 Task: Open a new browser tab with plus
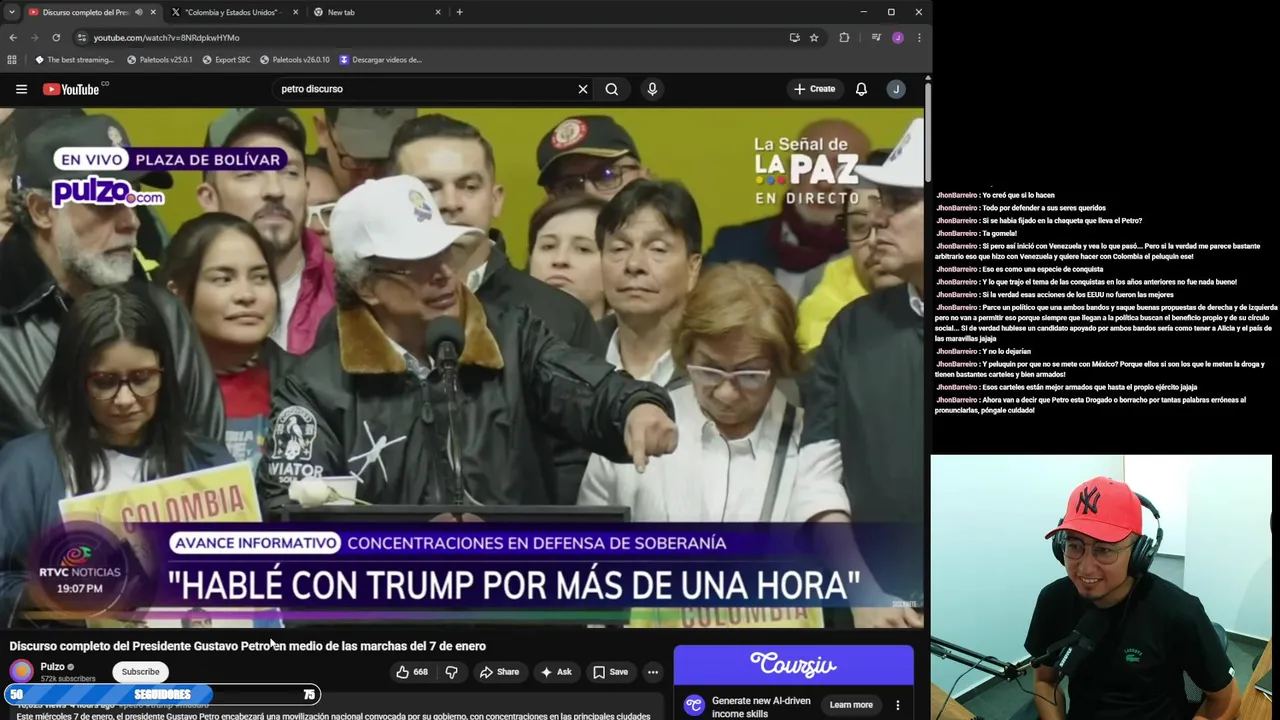click(x=460, y=12)
